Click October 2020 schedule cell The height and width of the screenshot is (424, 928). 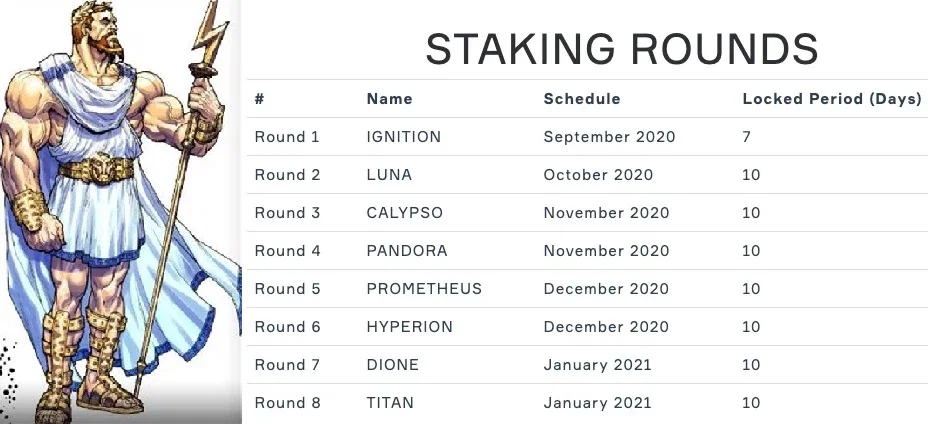pos(598,175)
